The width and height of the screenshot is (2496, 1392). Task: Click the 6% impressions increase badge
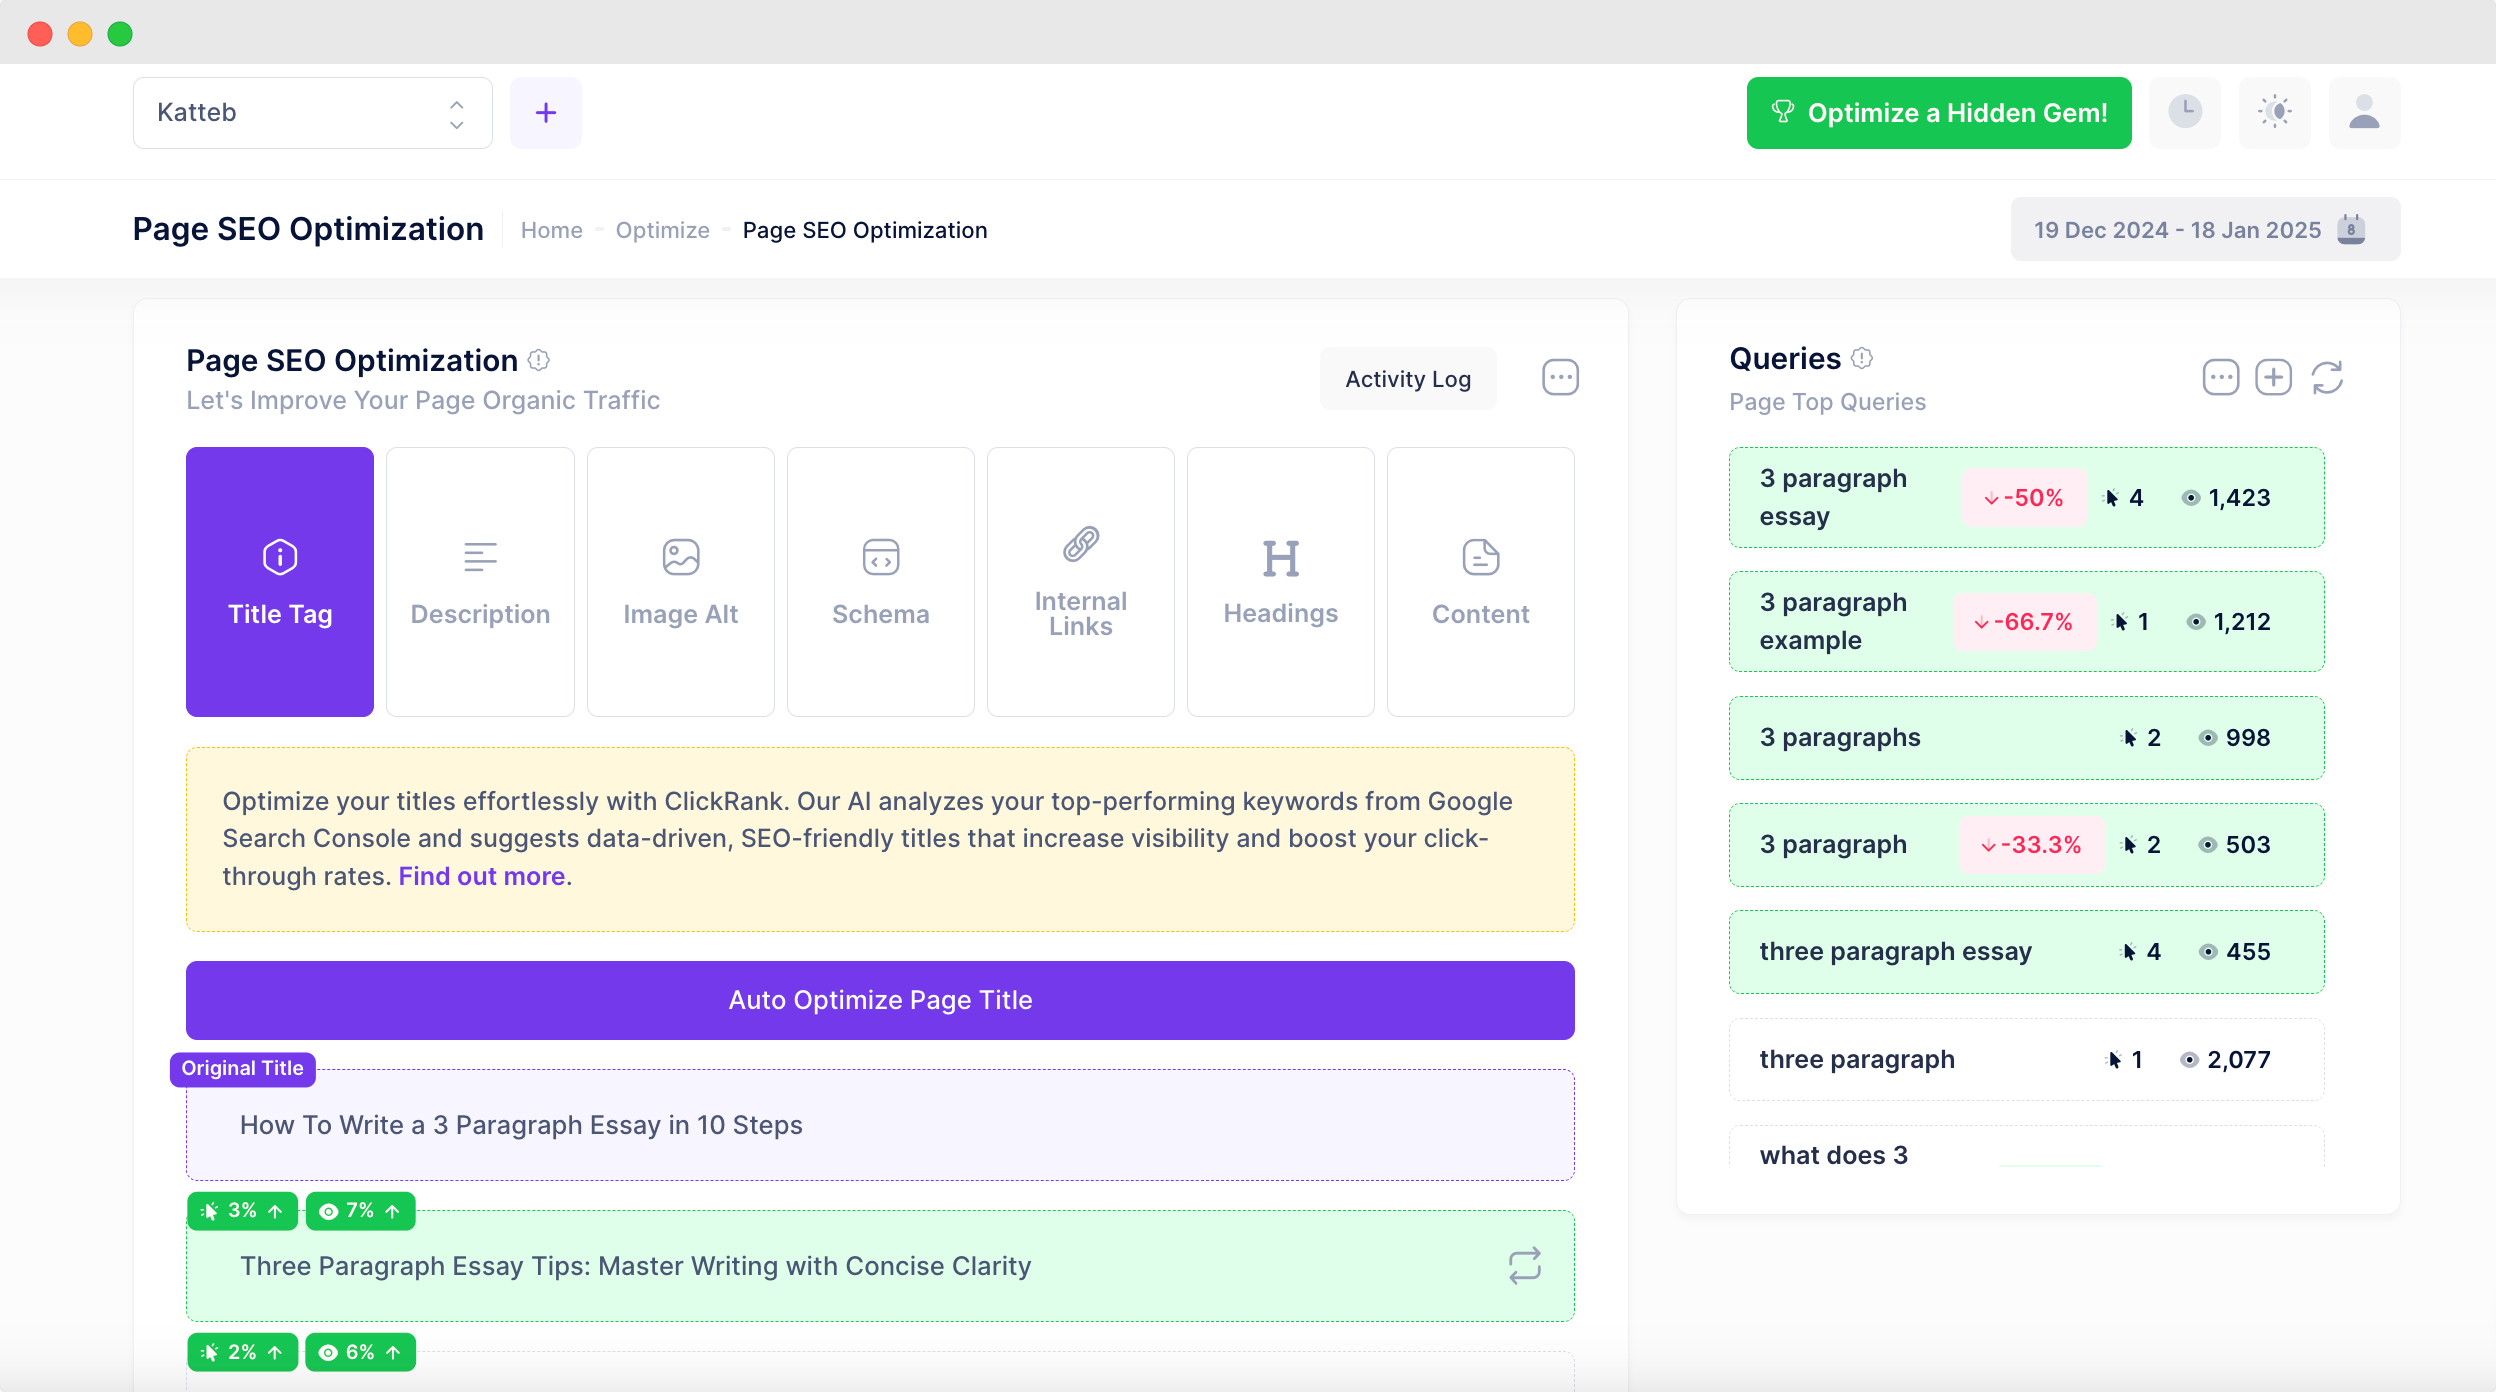tap(360, 1352)
